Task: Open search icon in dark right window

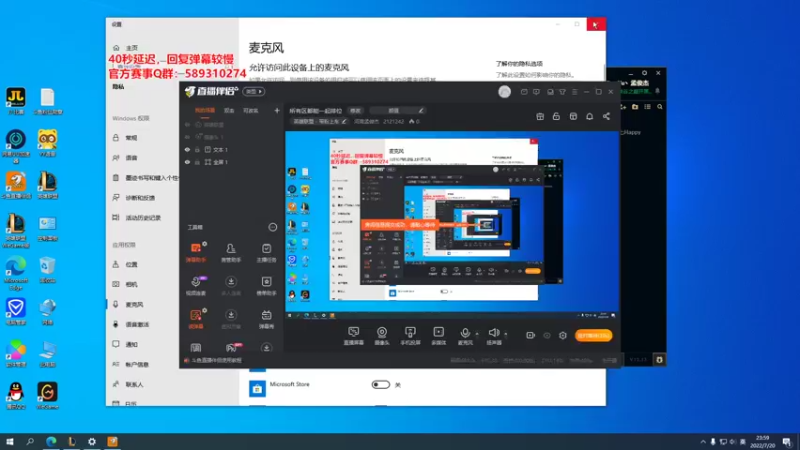Action: coord(660,107)
